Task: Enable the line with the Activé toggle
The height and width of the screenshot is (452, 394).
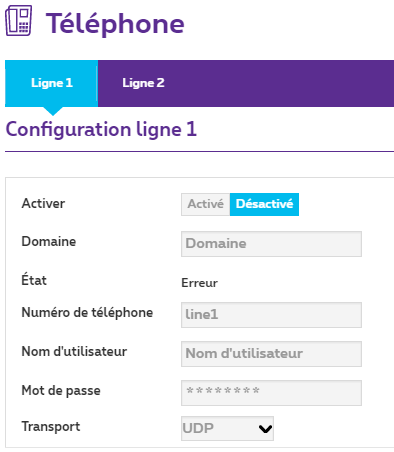Action: coord(206,204)
